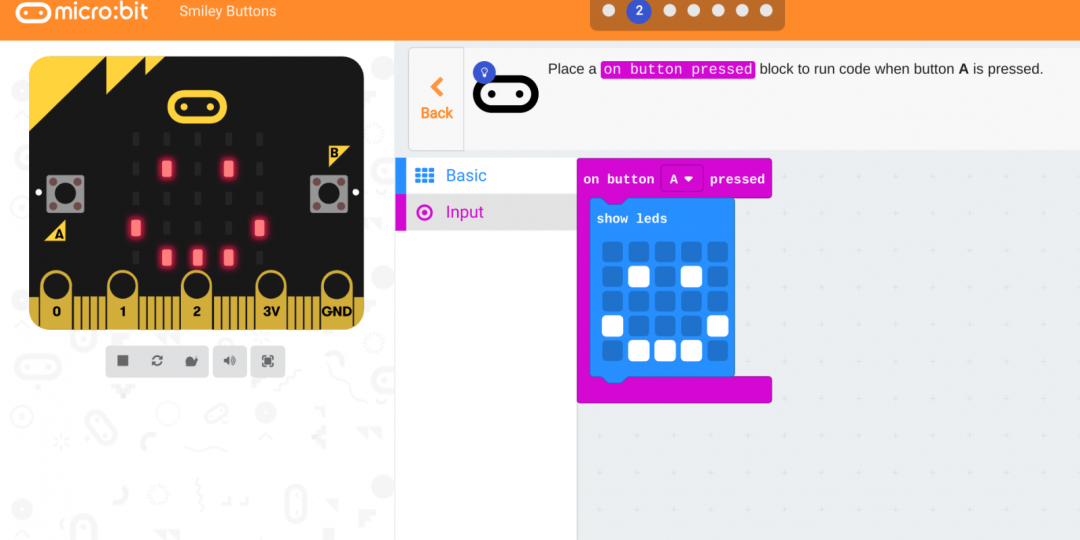Image resolution: width=1080 pixels, height=540 pixels.
Task: Click the Input target icon
Action: pos(424,213)
